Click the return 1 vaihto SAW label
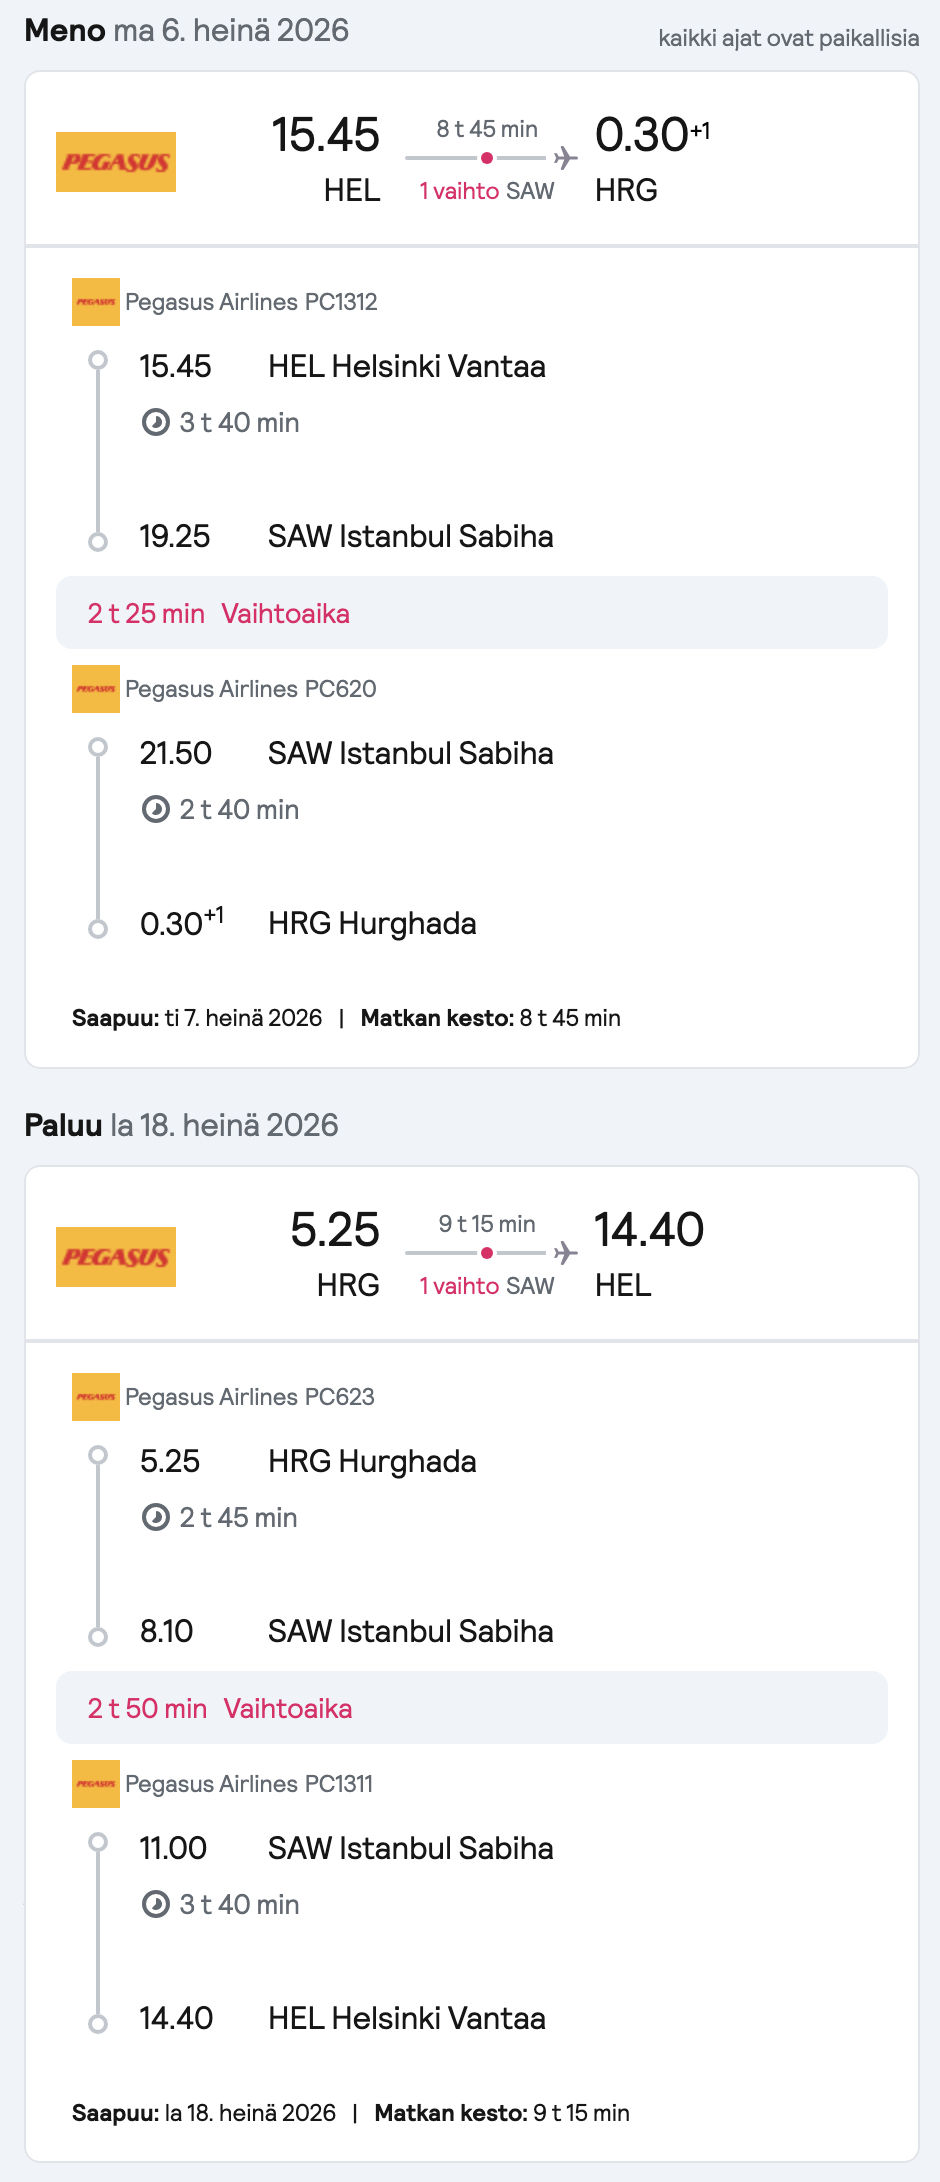940x2182 pixels. pyautogui.click(x=487, y=1286)
